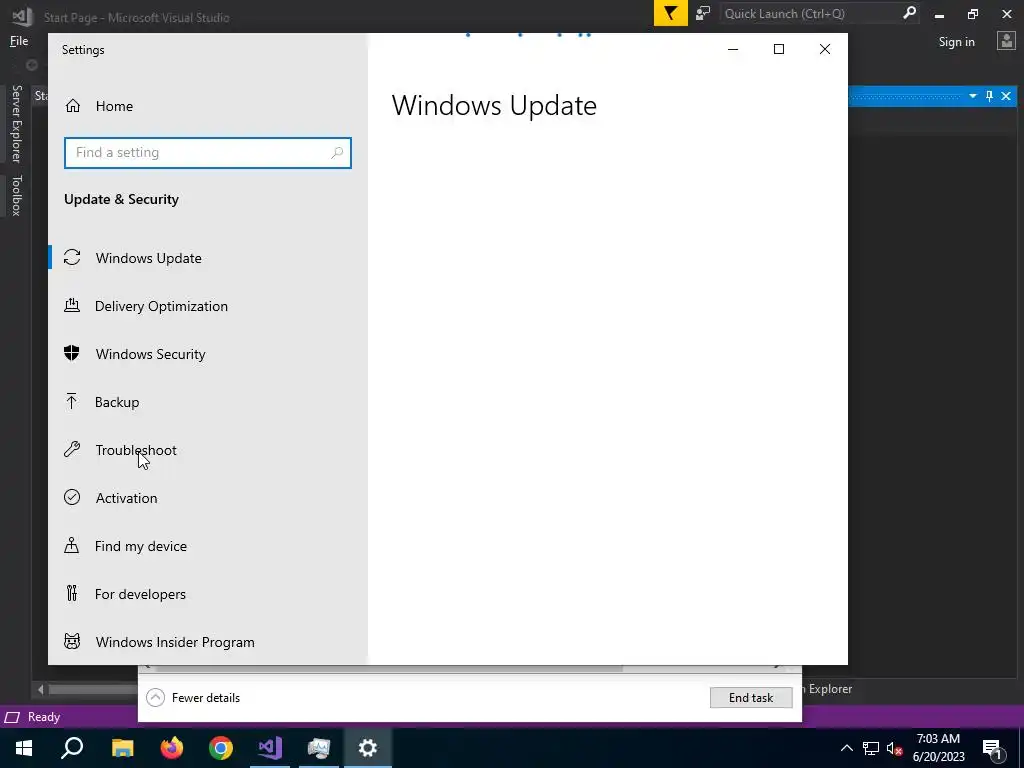Viewport: 1024px width, 768px height.
Task: Go to Backup settings
Action: [x=117, y=402]
